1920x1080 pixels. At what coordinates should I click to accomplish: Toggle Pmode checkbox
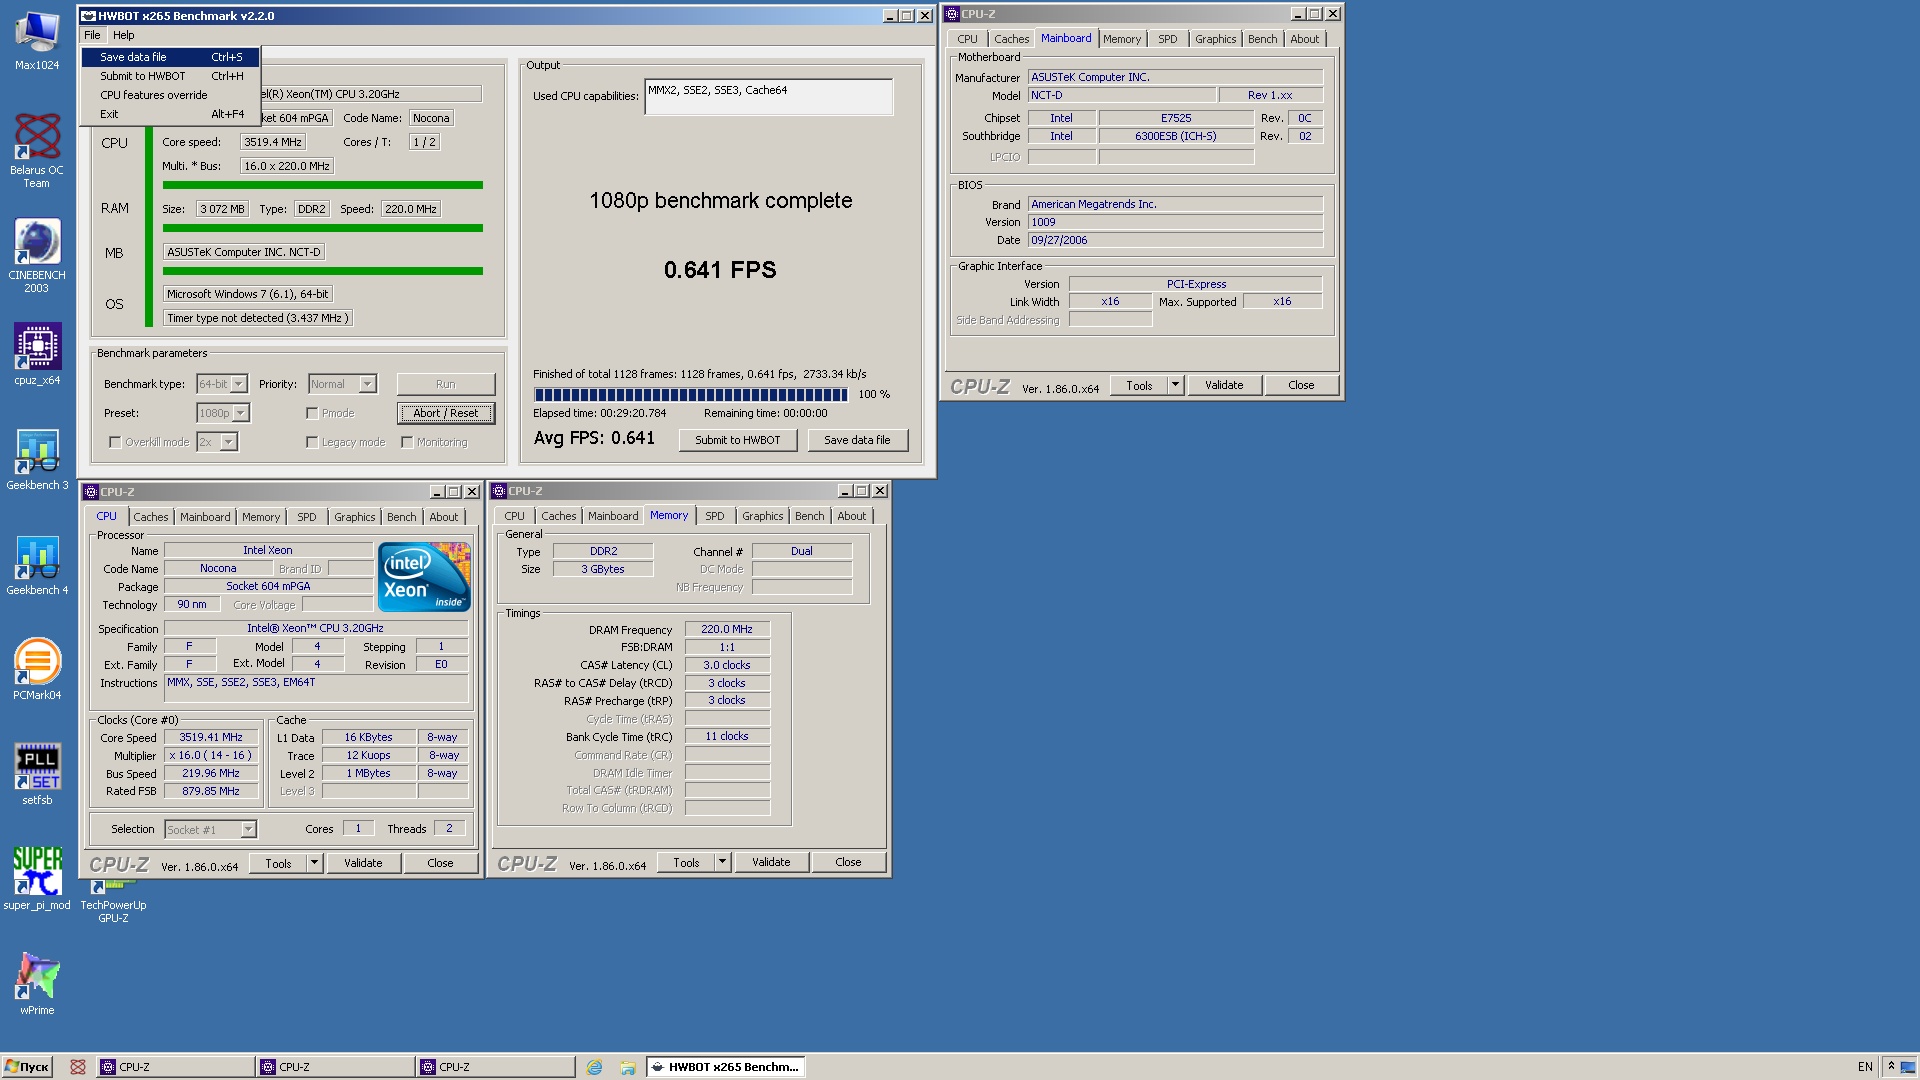312,413
